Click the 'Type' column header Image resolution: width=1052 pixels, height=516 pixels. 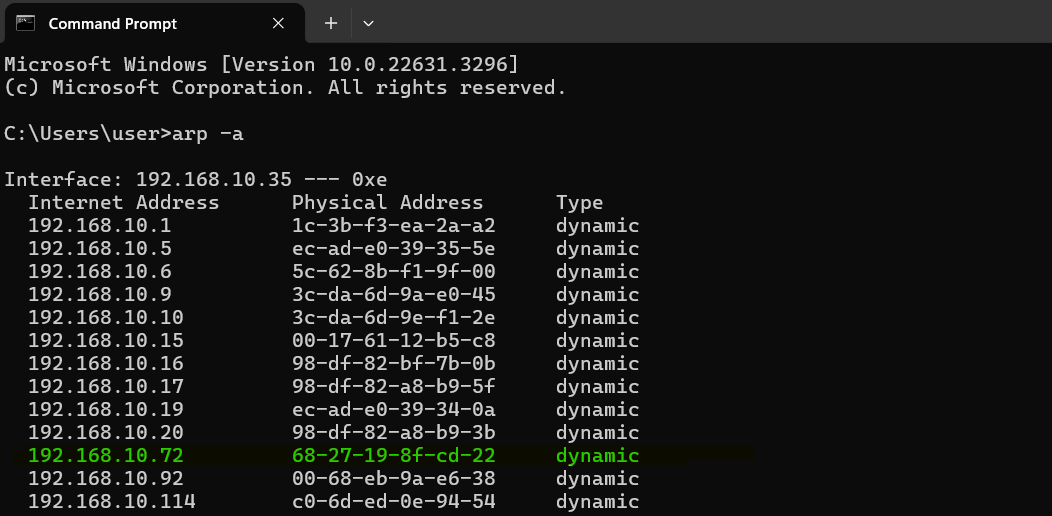pyautogui.click(x=579, y=203)
